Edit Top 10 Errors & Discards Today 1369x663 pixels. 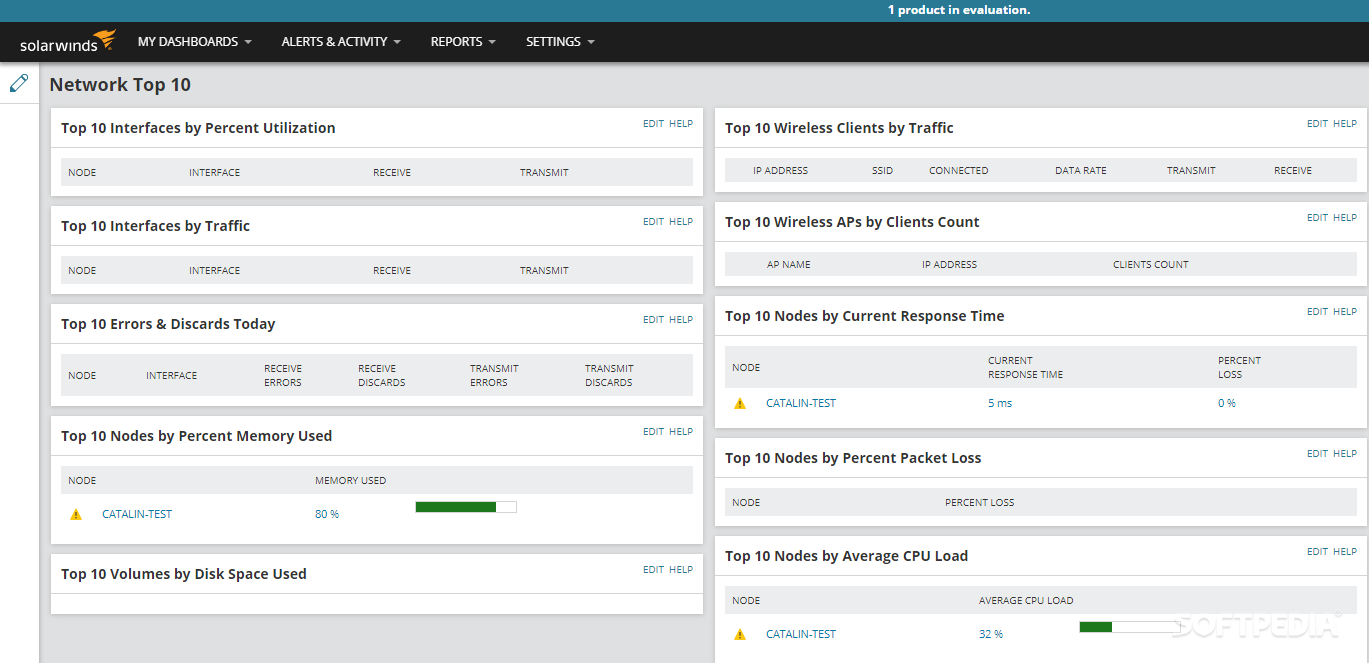(653, 320)
